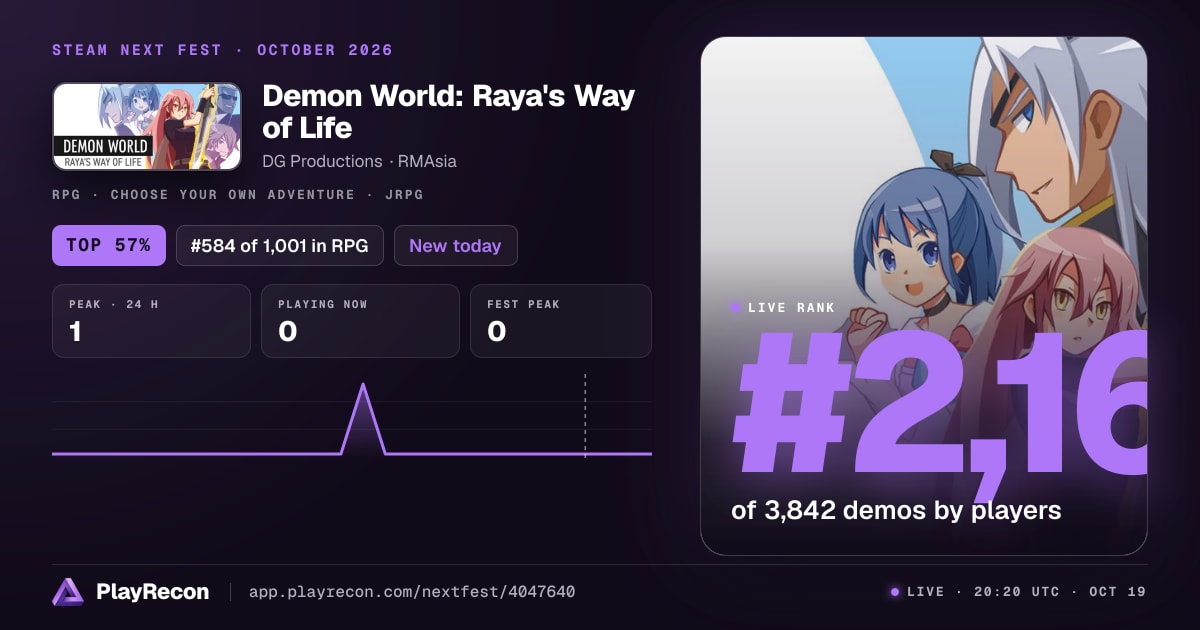Click the New today badge

[455, 245]
